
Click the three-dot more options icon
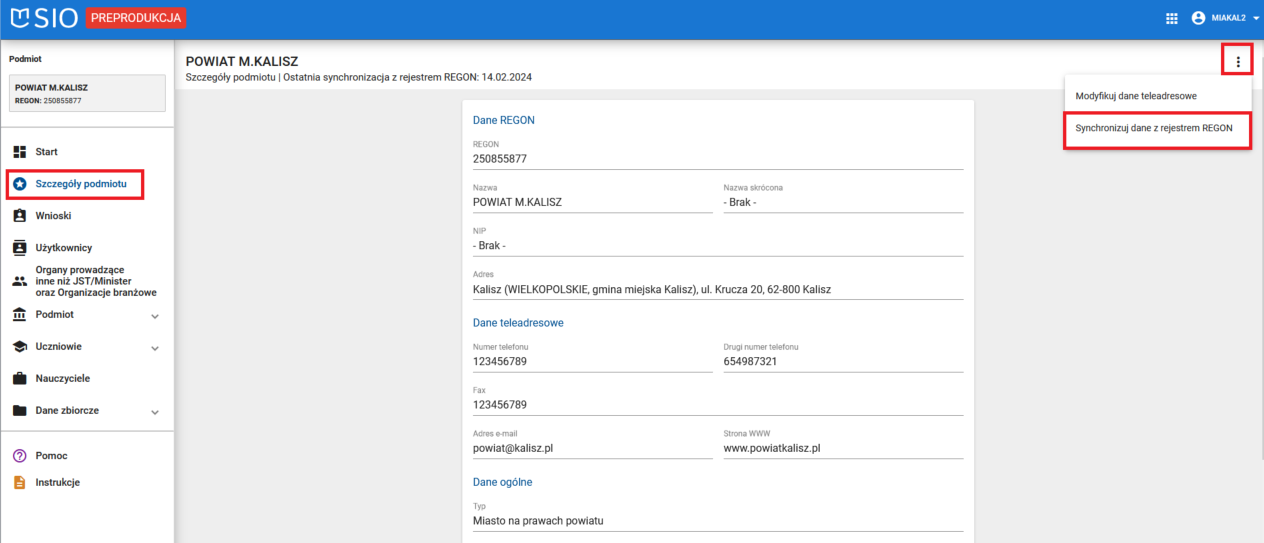point(1237,62)
